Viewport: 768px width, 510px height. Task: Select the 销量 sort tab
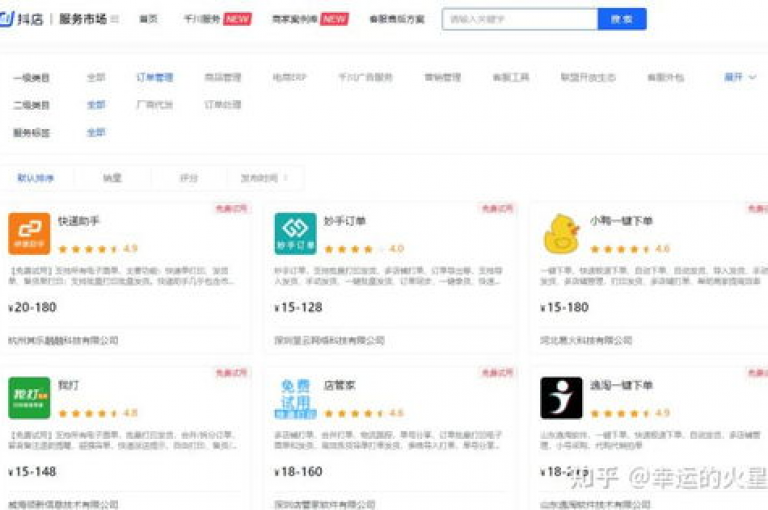pos(112,178)
